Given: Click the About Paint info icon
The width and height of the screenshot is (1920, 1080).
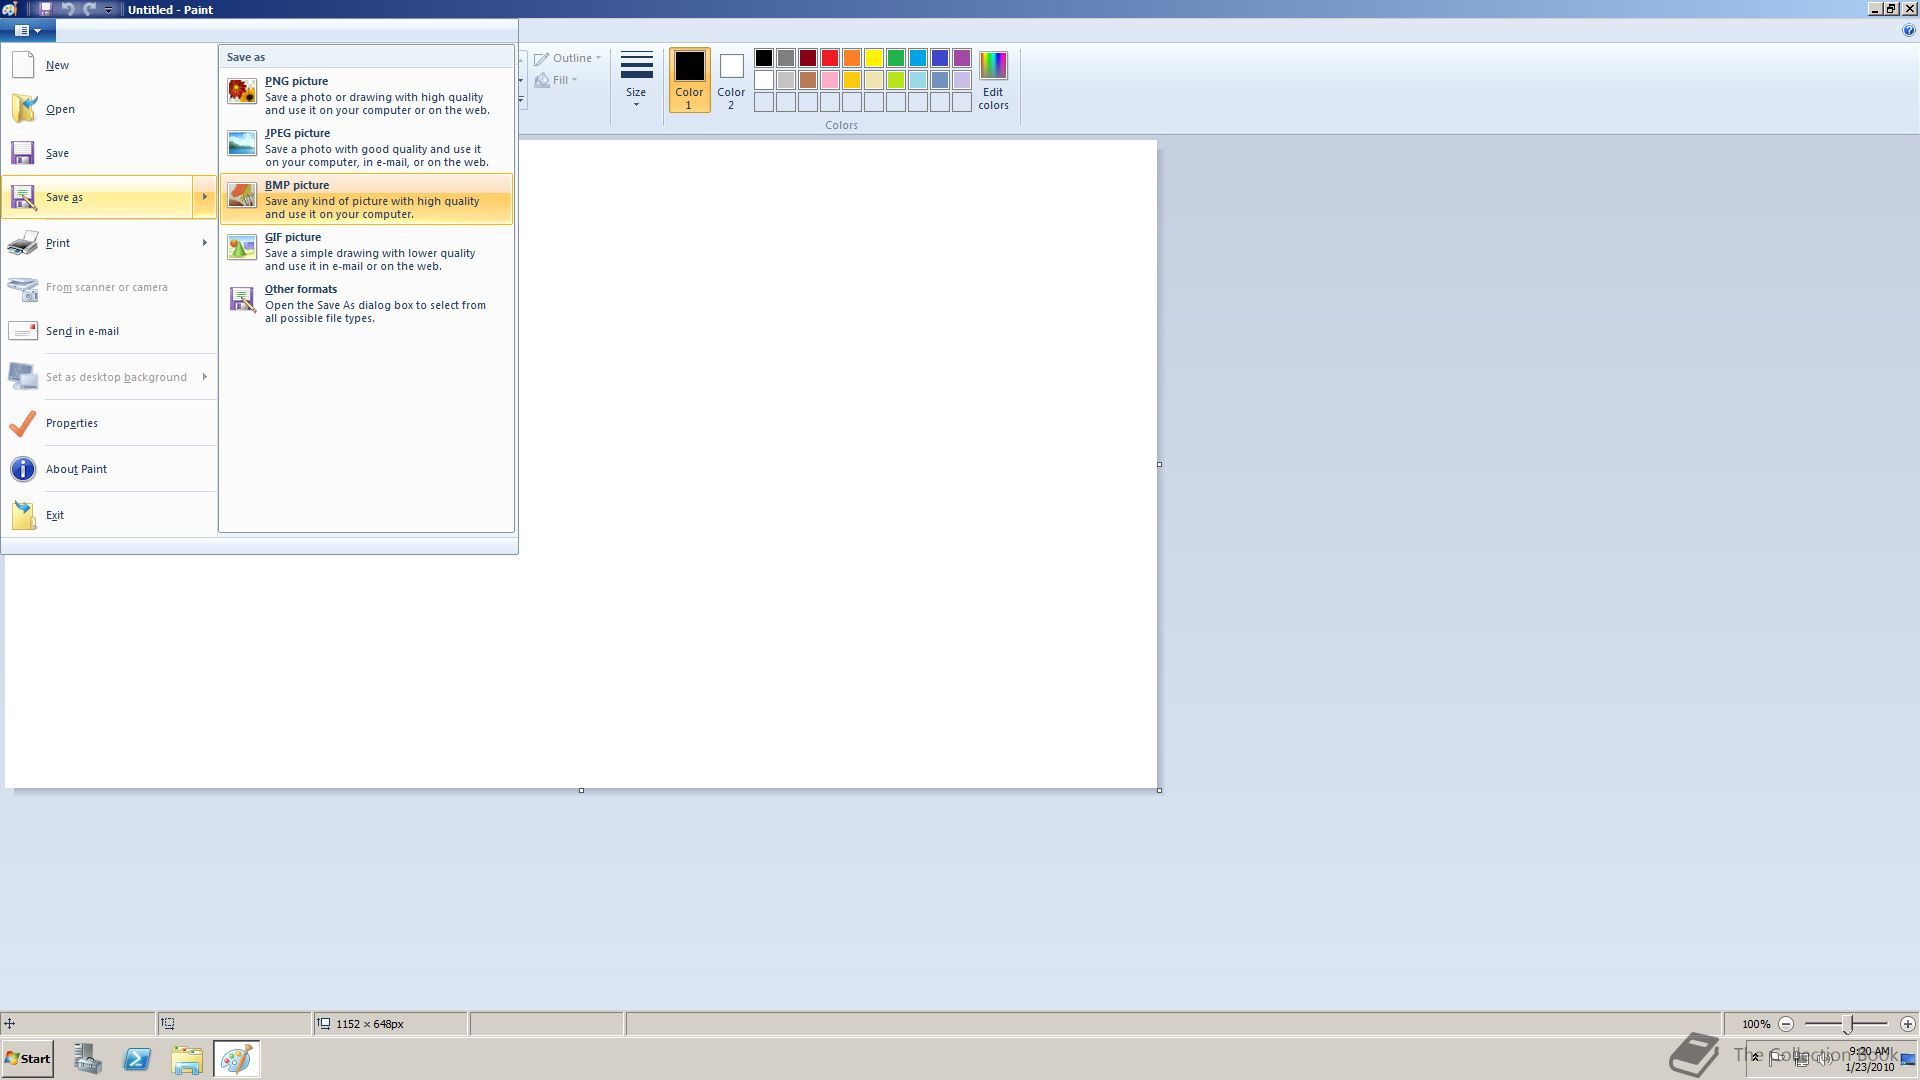Looking at the screenshot, I should tap(23, 469).
